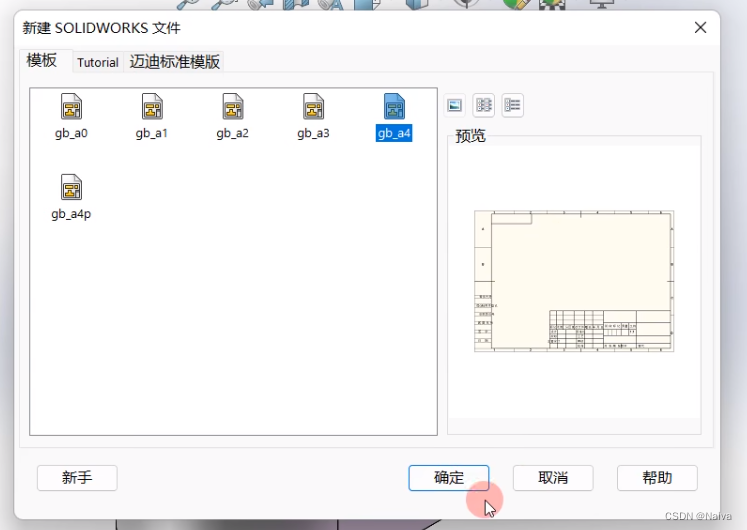747x530 pixels.
Task: Close the 新建 SOLIDWORKS 文件 dialog
Action: tap(700, 28)
